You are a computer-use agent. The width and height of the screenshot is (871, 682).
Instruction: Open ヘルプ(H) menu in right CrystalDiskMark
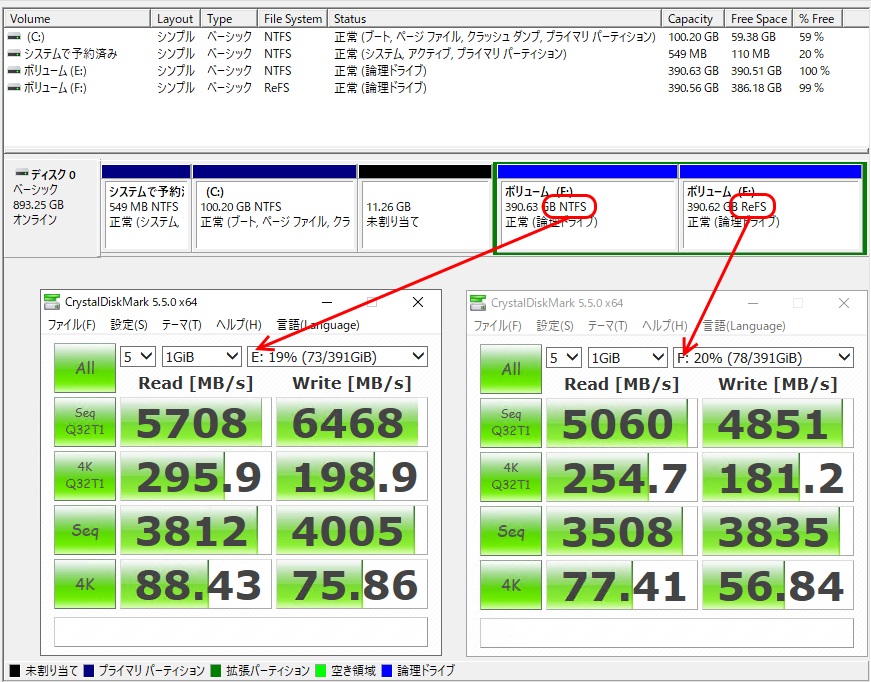665,326
